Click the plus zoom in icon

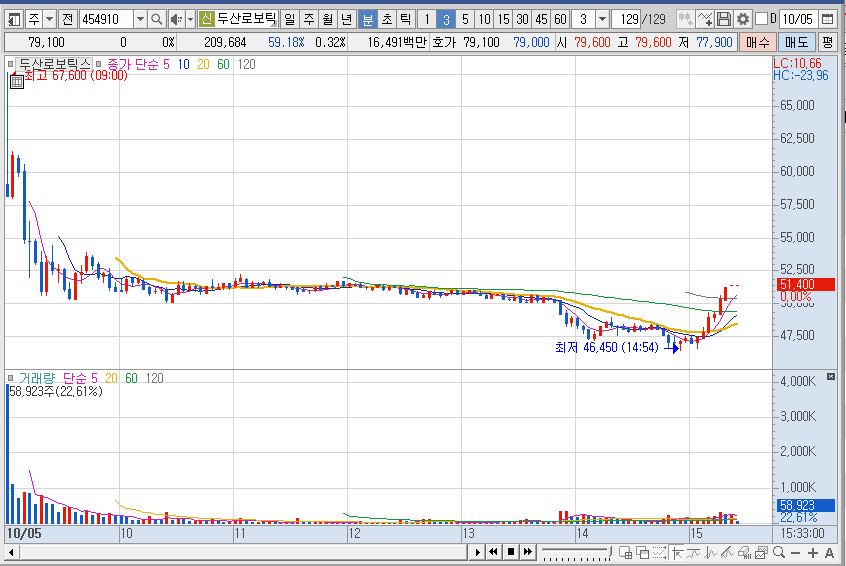[813, 553]
